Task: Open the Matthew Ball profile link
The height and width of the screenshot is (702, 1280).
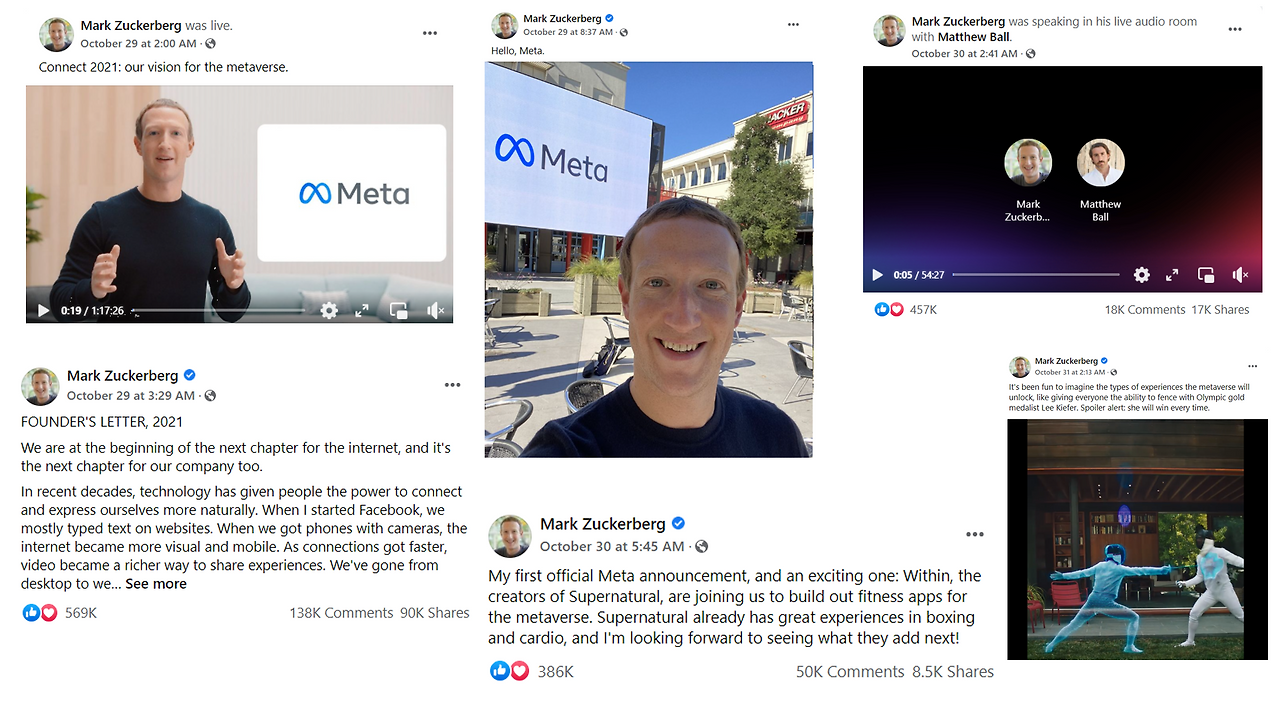Action: [974, 37]
